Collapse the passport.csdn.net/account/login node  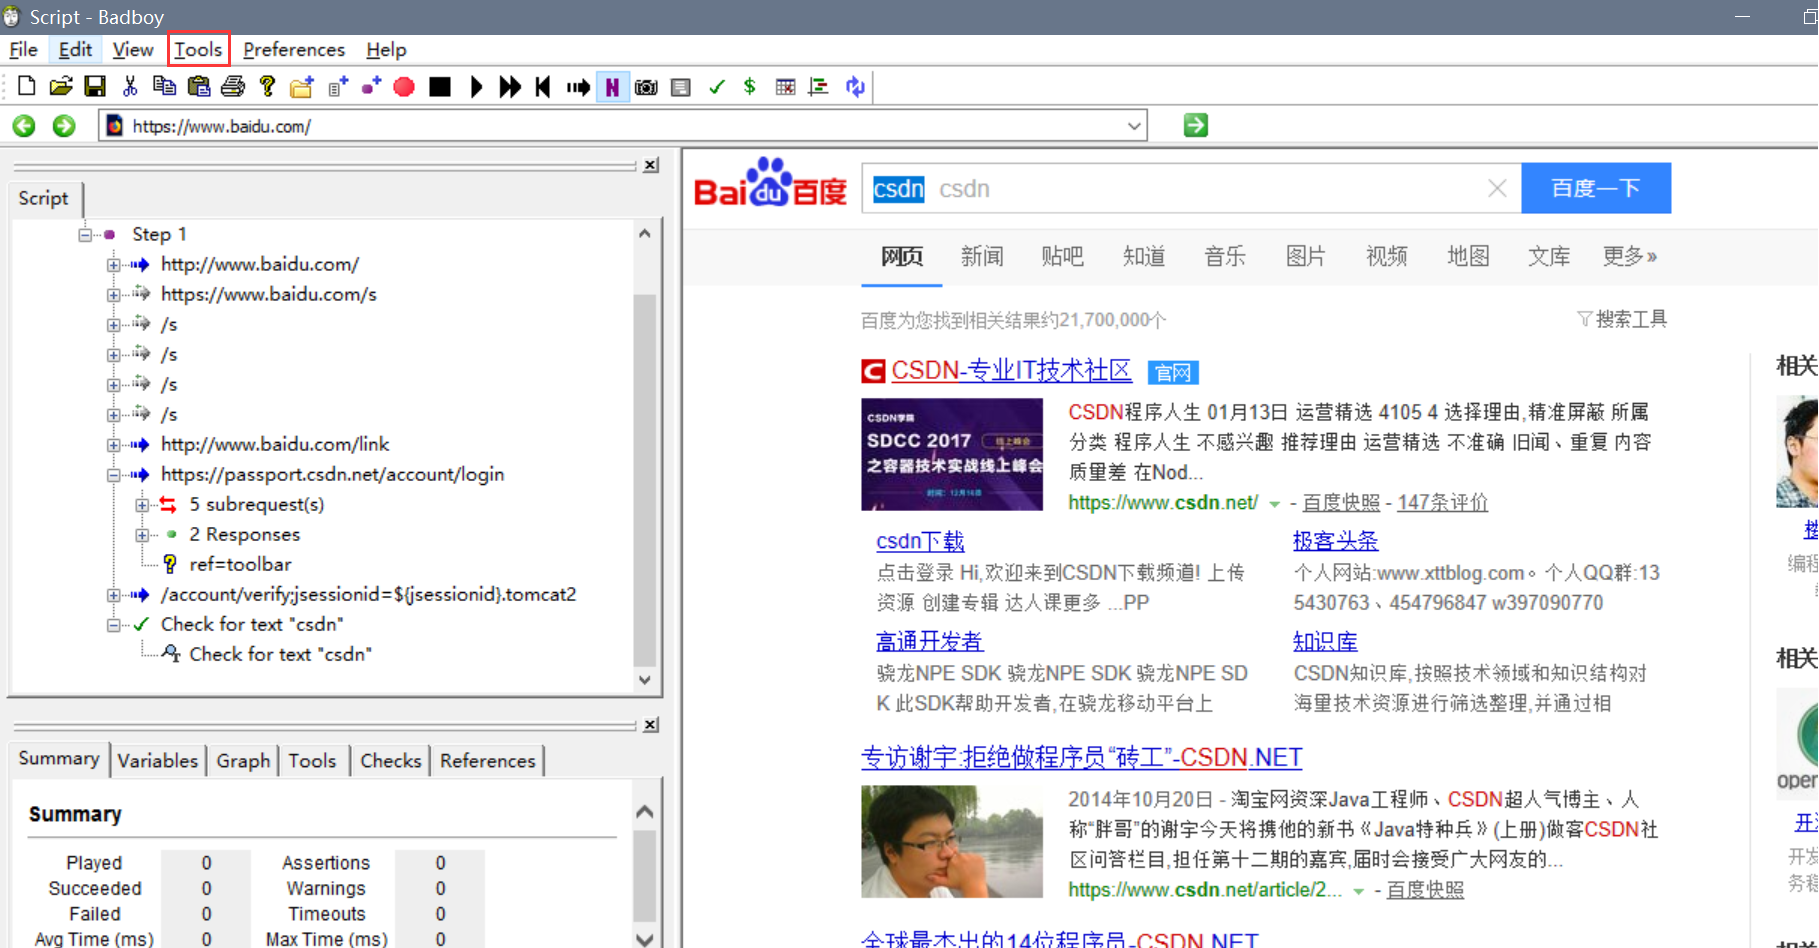[114, 475]
